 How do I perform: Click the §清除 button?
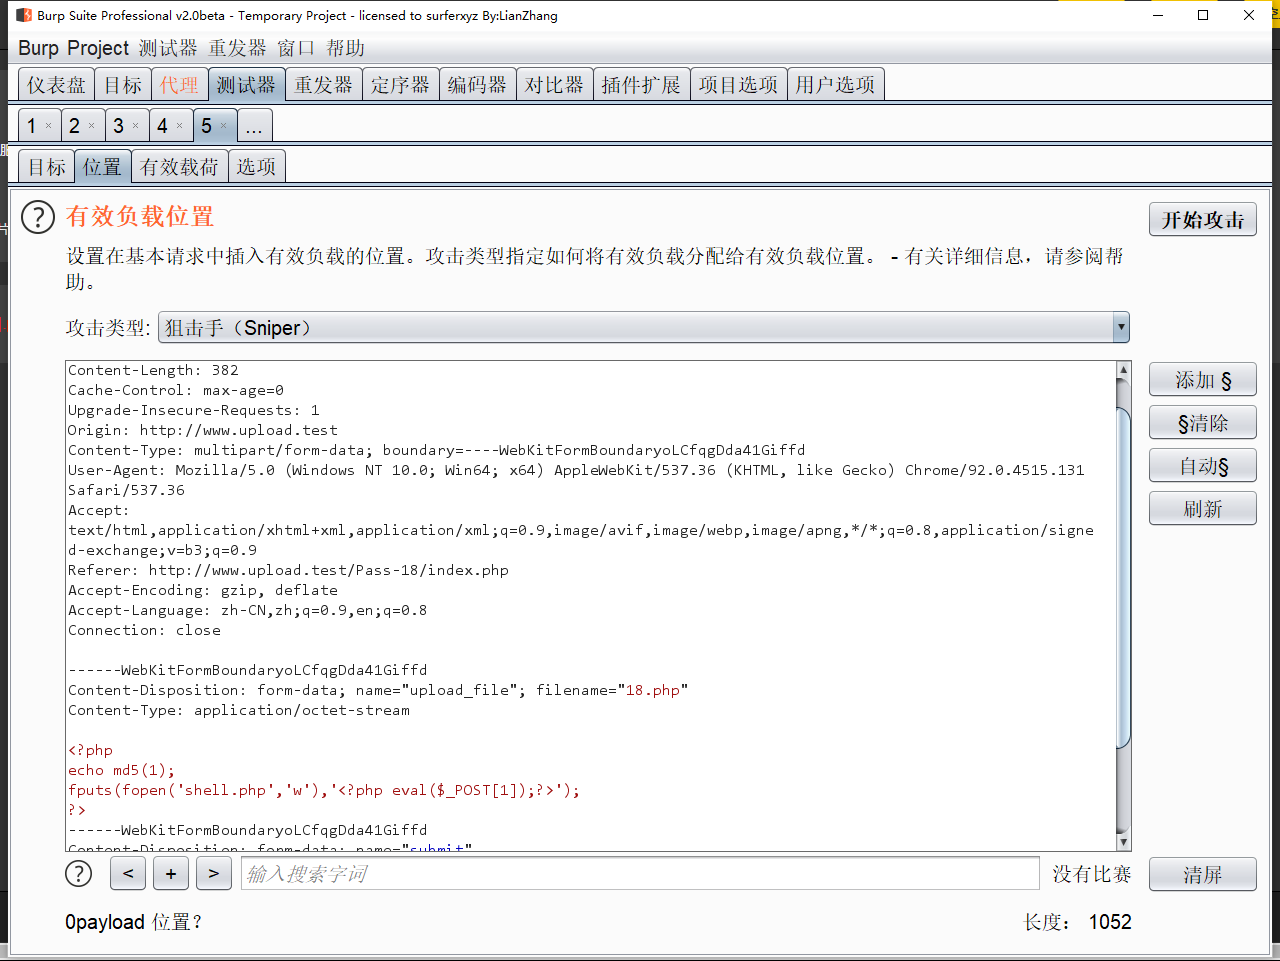pyautogui.click(x=1202, y=423)
